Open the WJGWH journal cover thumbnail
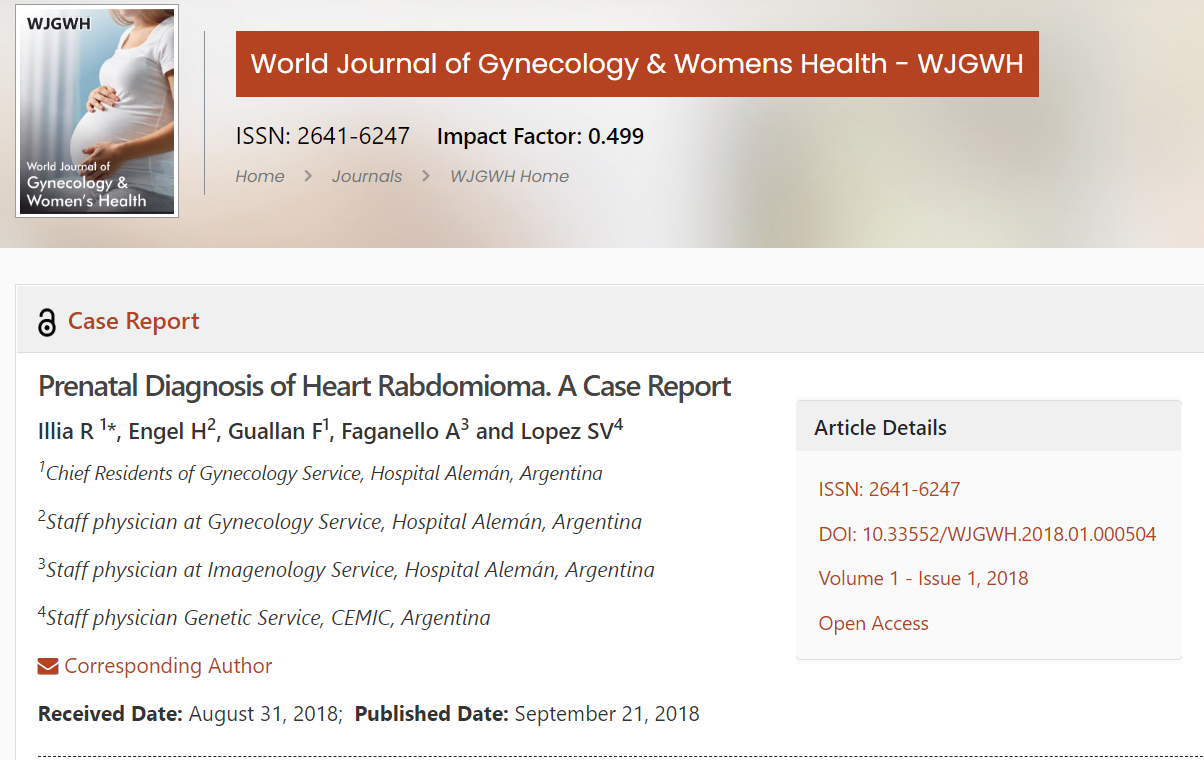 (97, 111)
